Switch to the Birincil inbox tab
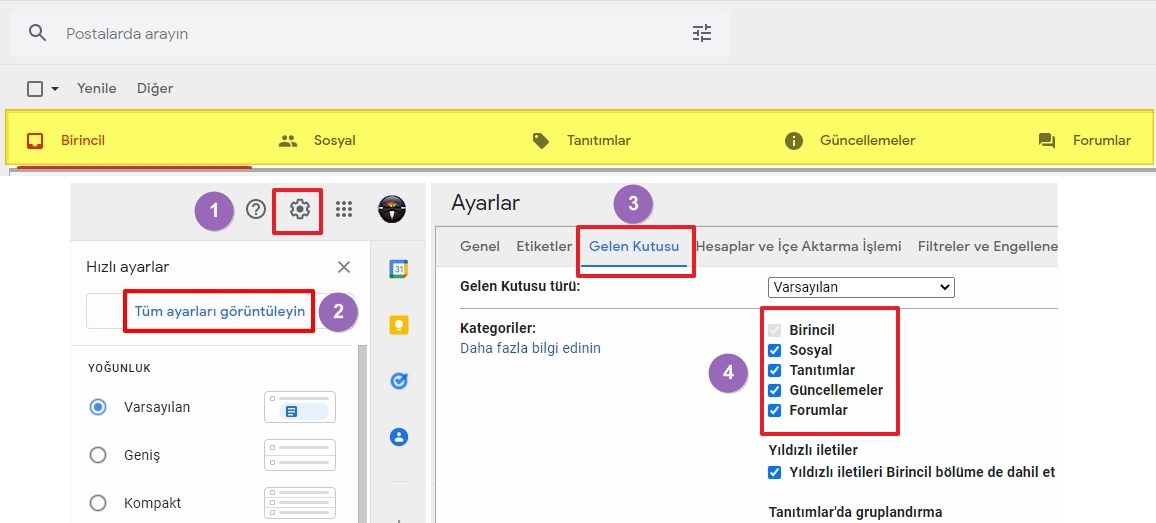 click(134, 140)
